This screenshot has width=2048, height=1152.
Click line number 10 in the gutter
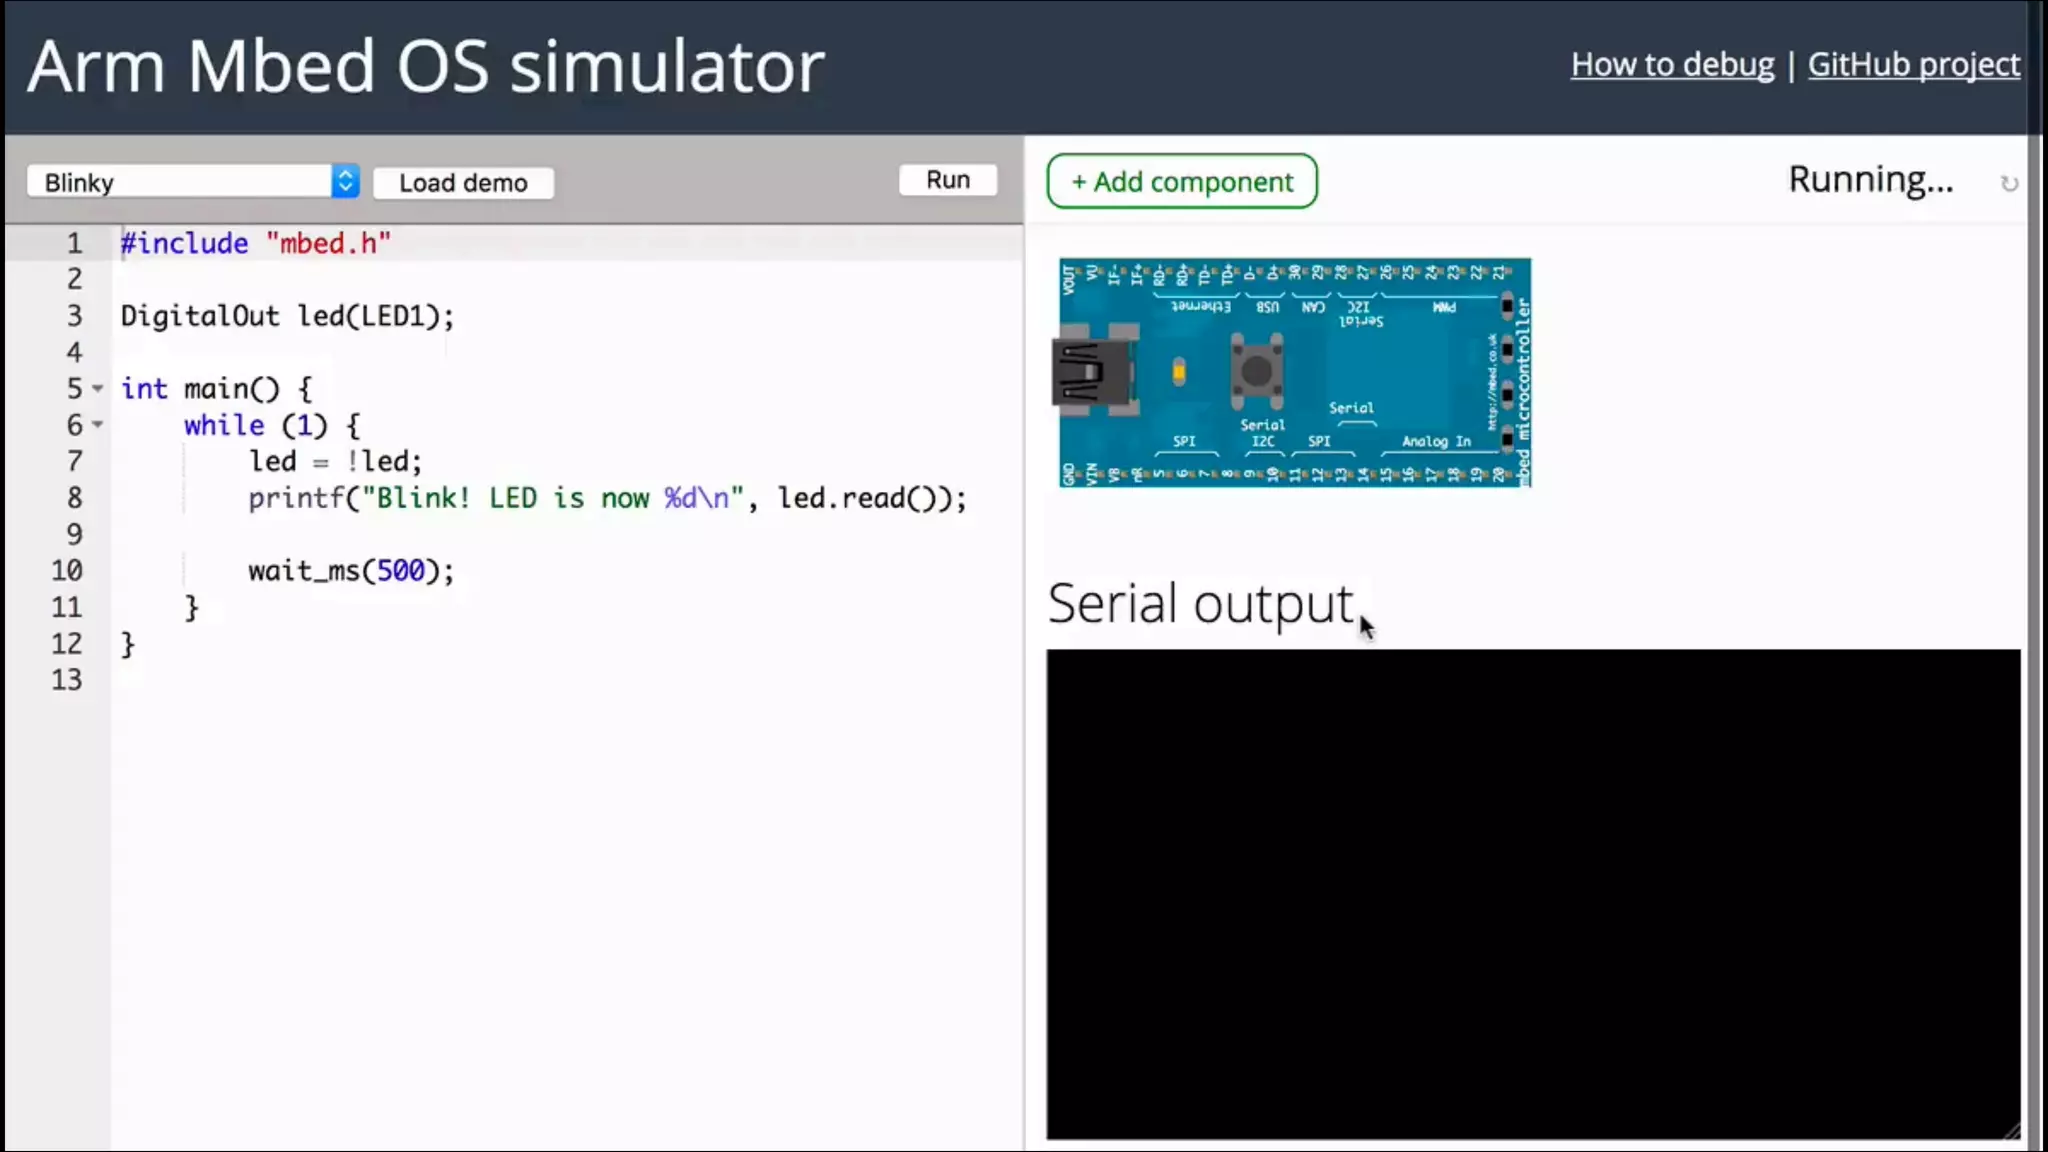coord(67,571)
